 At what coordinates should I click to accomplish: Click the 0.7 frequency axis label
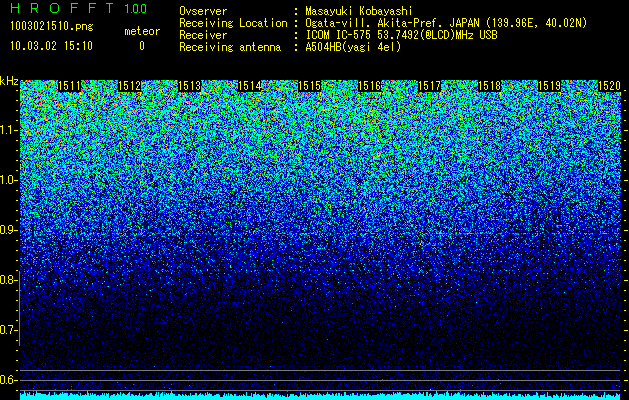tap(8, 330)
